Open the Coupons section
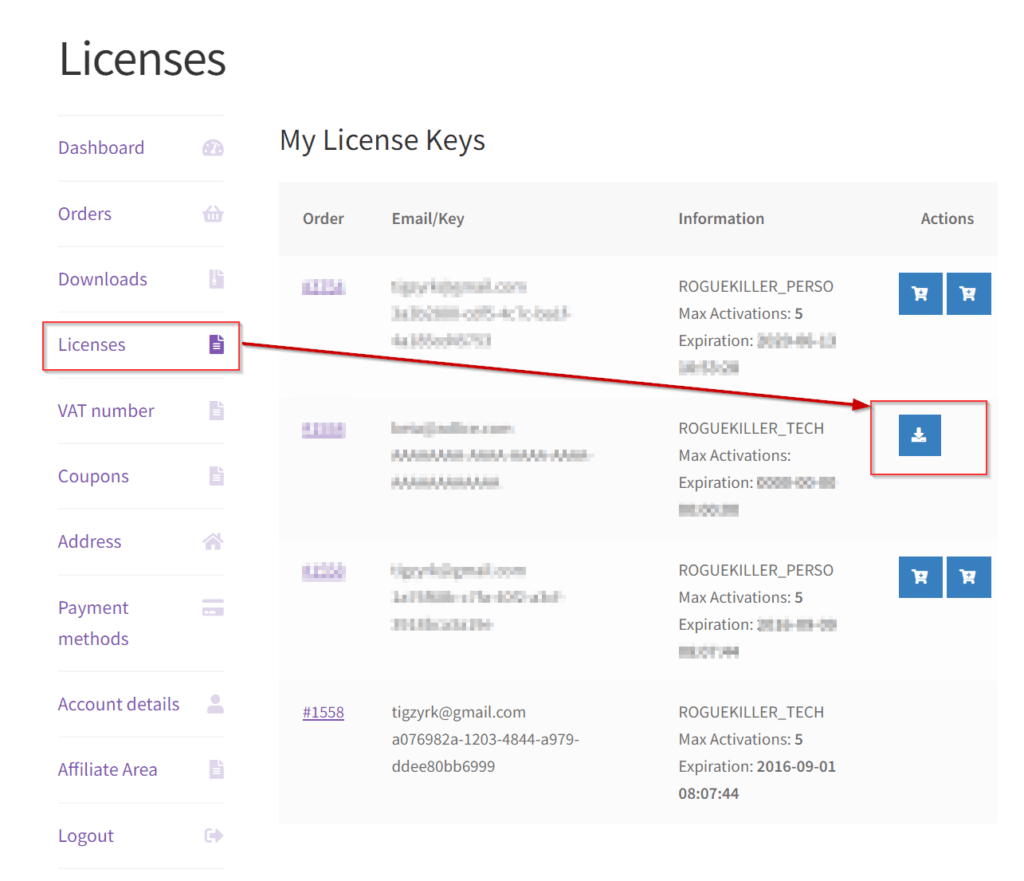 93,476
